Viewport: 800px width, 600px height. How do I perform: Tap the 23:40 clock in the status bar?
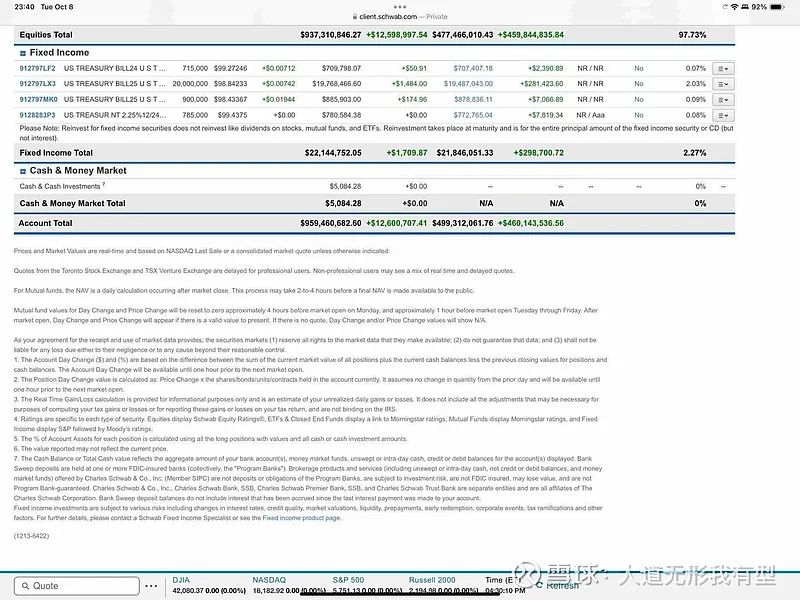[x=24, y=7]
